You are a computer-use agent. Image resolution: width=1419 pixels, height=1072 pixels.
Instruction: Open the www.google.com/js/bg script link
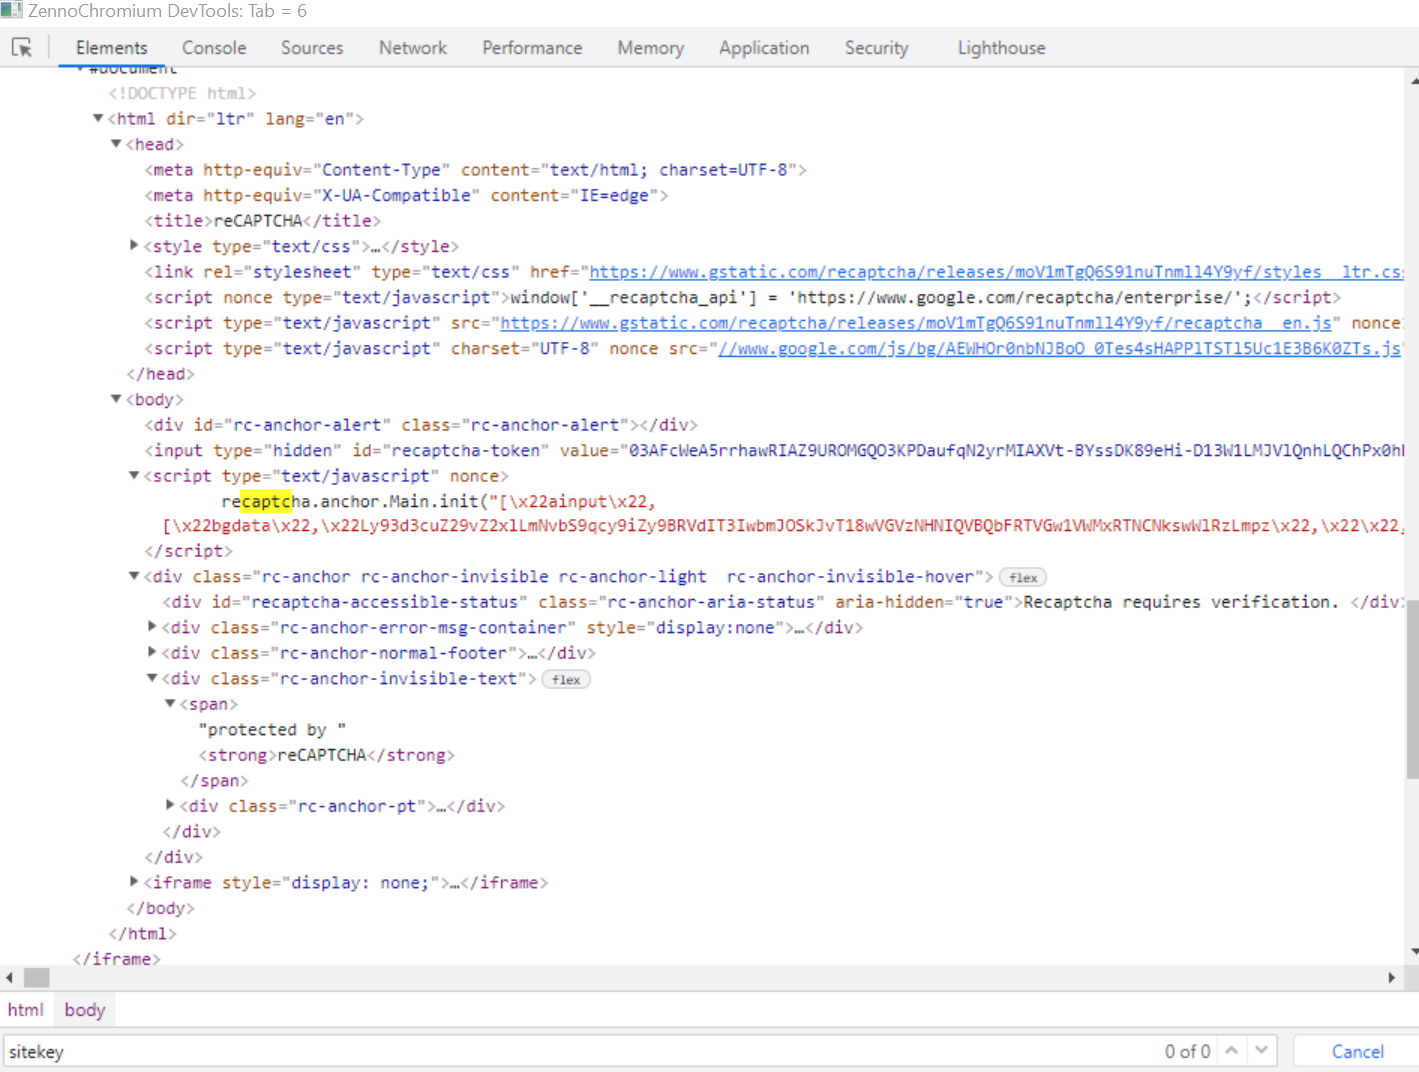tap(1060, 348)
